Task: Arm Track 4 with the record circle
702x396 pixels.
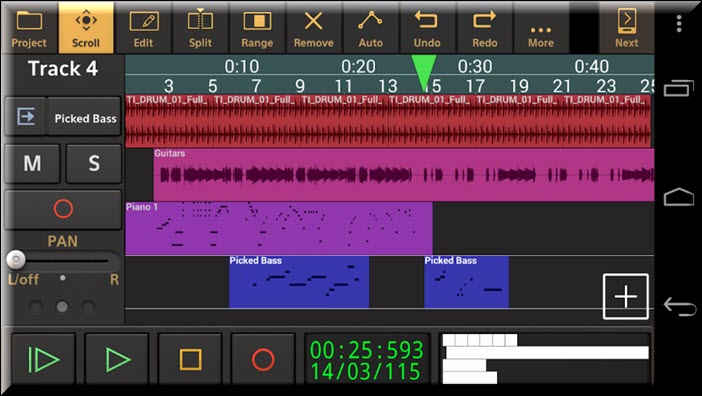Action: tap(63, 209)
